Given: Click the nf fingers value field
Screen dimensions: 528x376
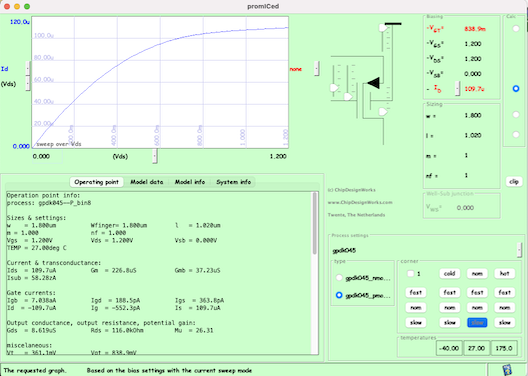Looking at the screenshot, I should 467,175.
